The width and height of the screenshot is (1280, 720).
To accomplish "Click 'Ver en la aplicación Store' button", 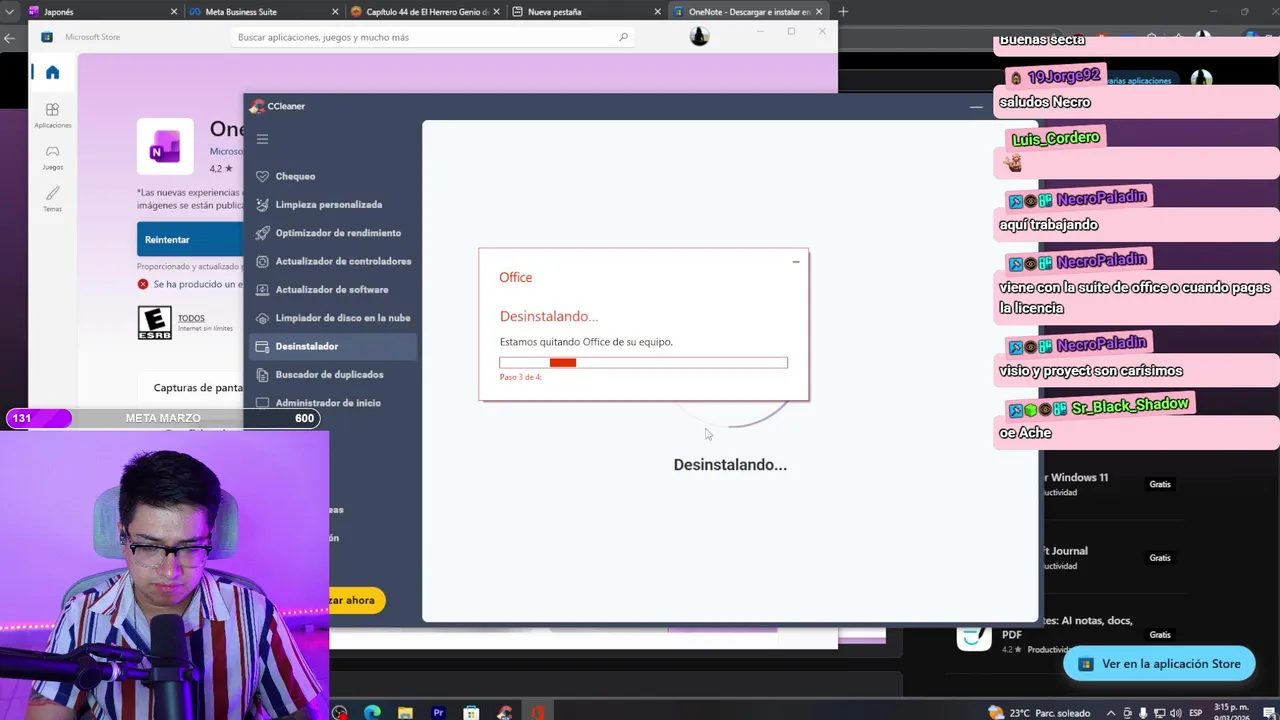I will pyautogui.click(x=1159, y=664).
